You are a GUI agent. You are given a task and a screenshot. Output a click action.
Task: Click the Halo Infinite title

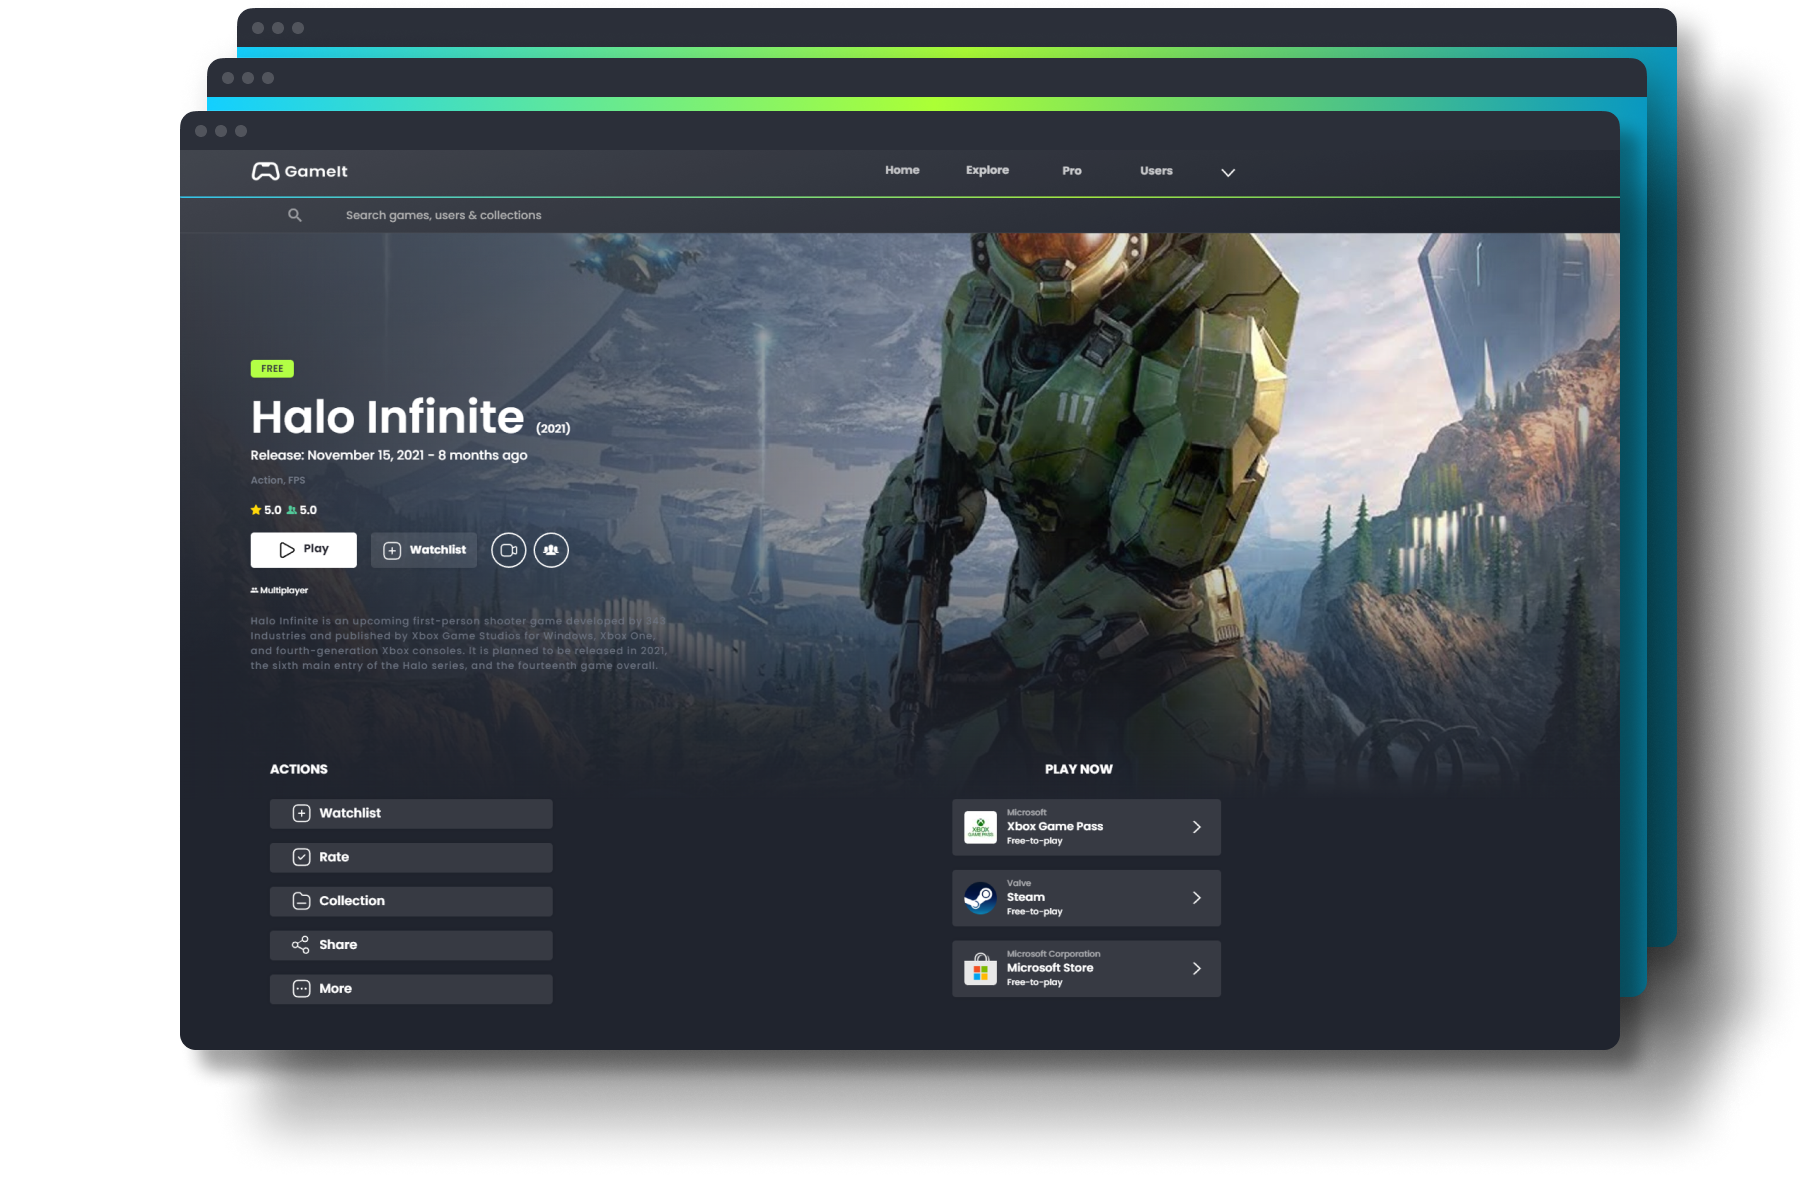tap(387, 417)
